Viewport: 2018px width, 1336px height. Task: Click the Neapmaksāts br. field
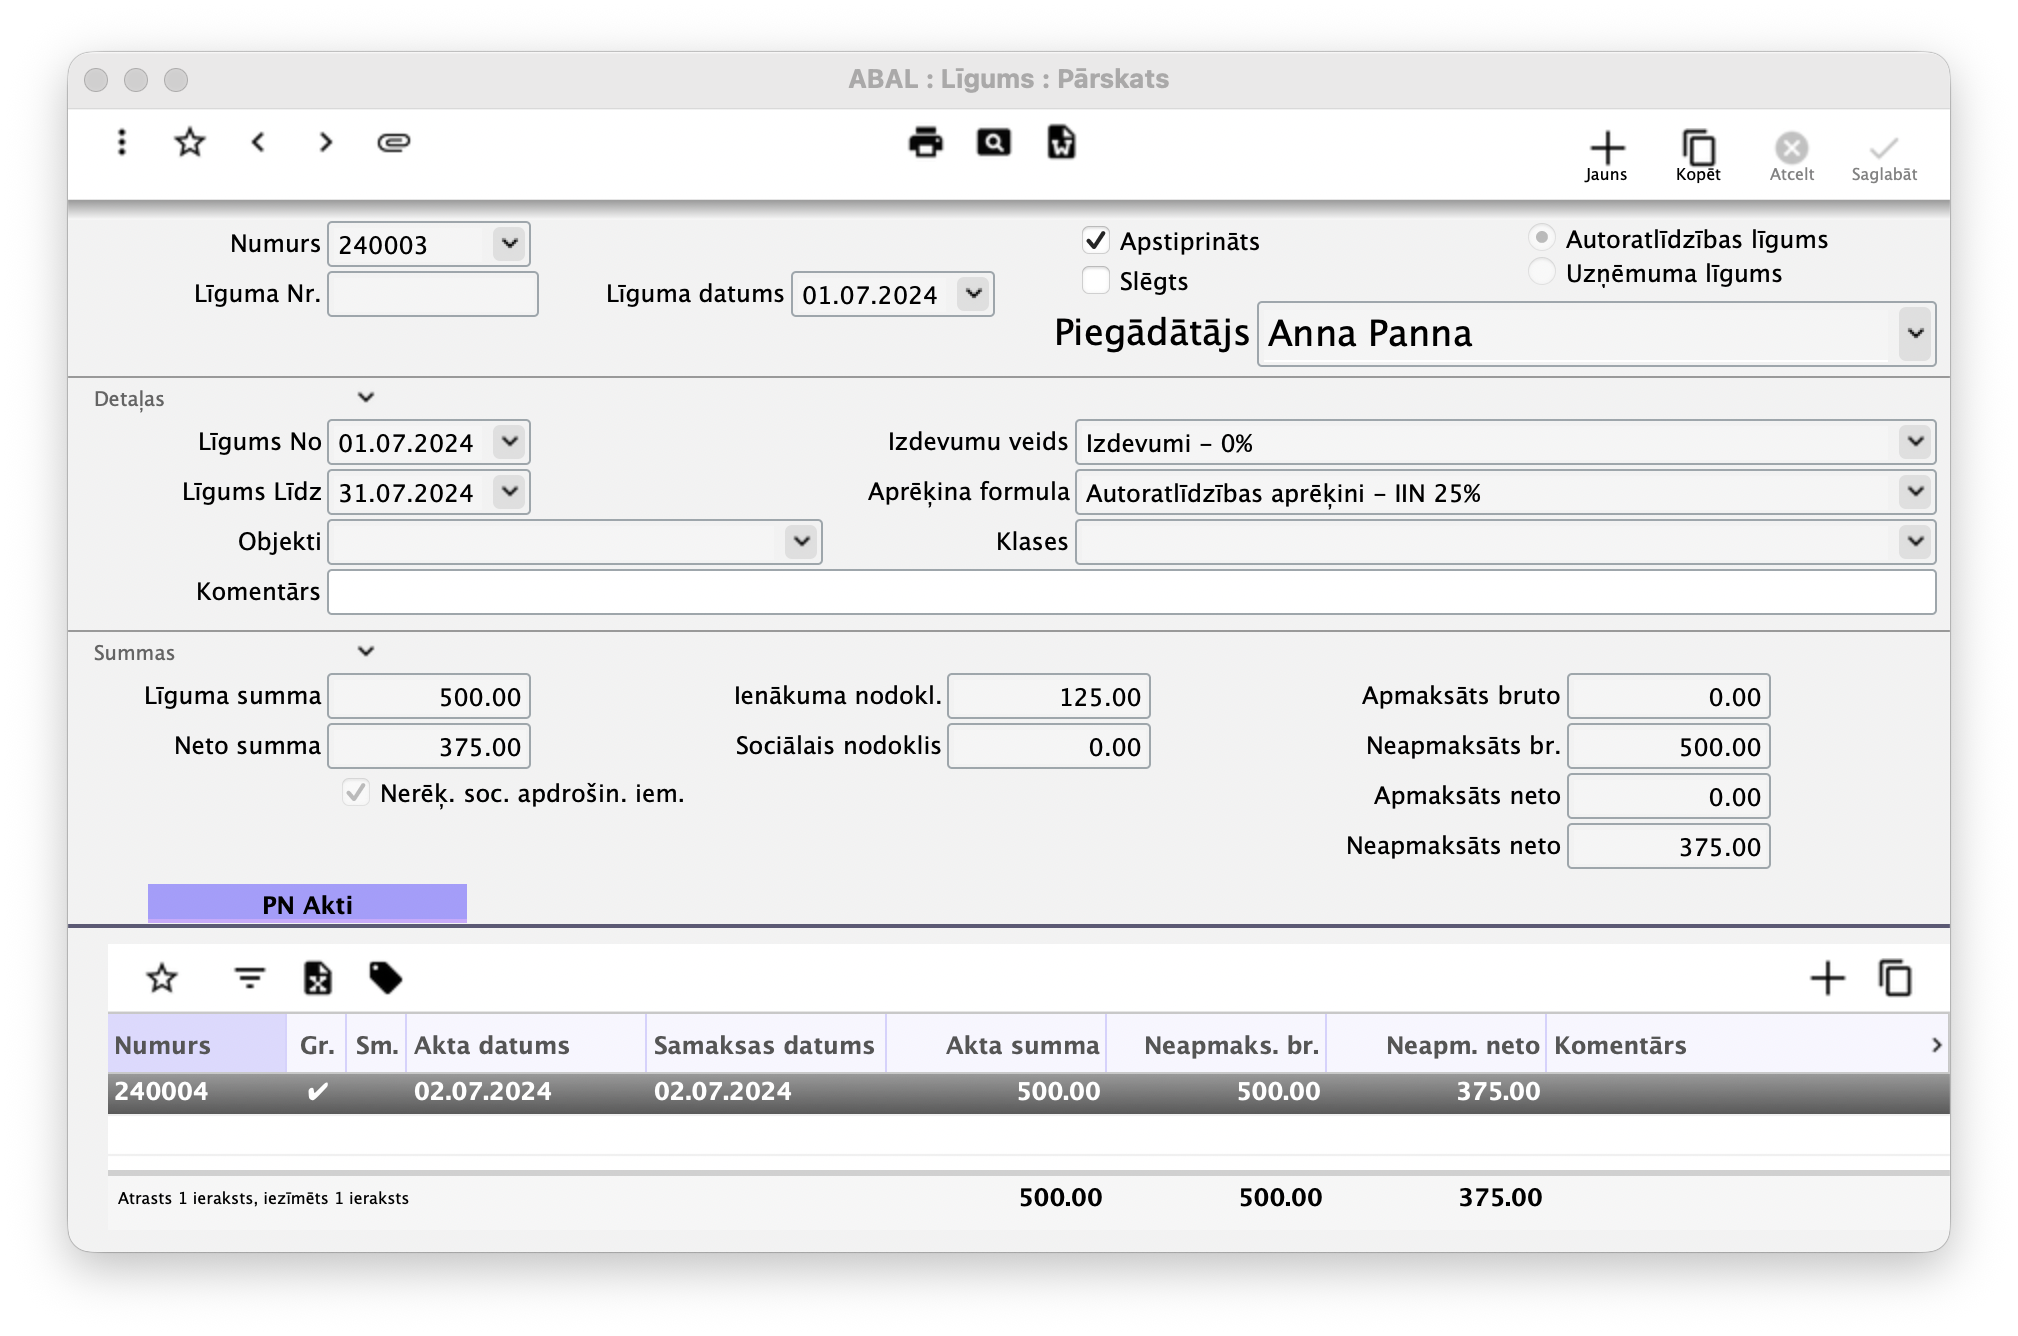coord(1669,746)
